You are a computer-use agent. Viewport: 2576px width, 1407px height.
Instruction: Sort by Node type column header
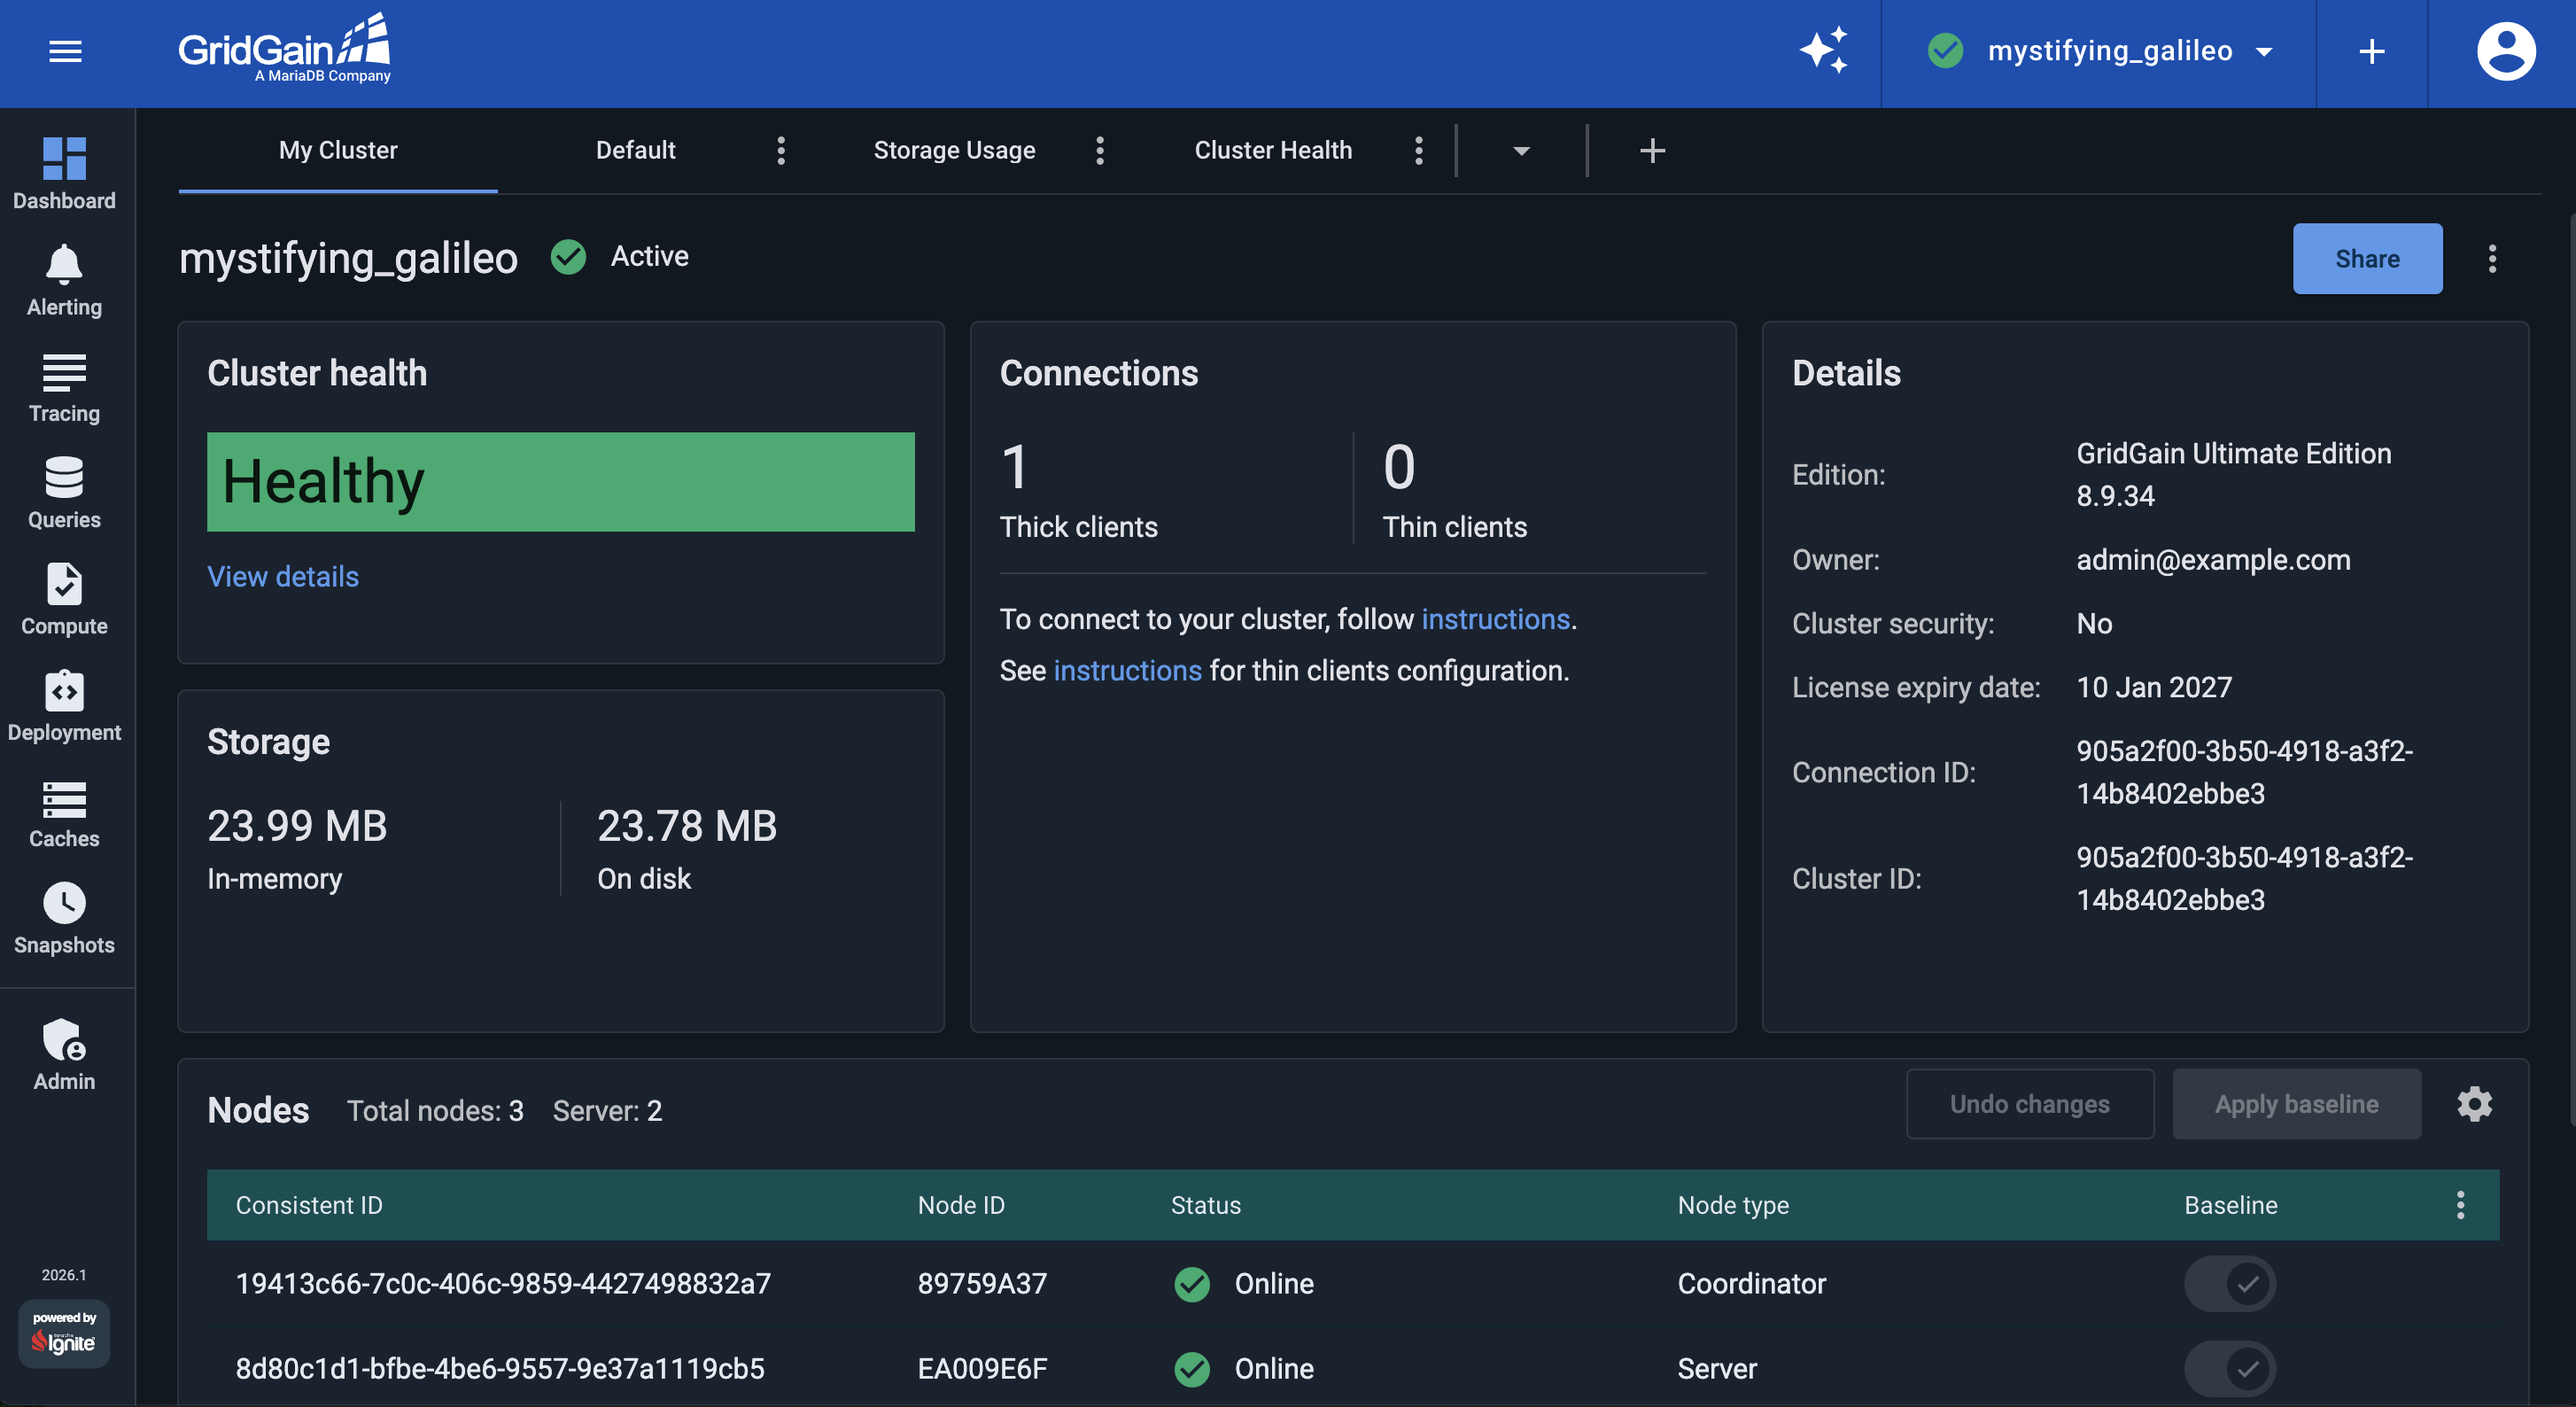pos(1732,1204)
